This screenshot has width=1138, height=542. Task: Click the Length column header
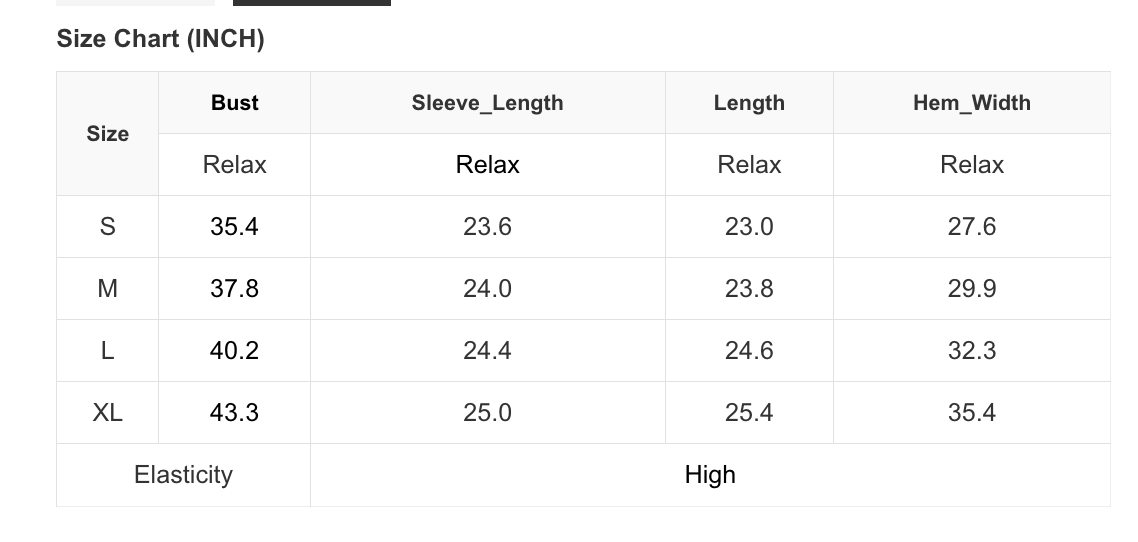point(749,103)
